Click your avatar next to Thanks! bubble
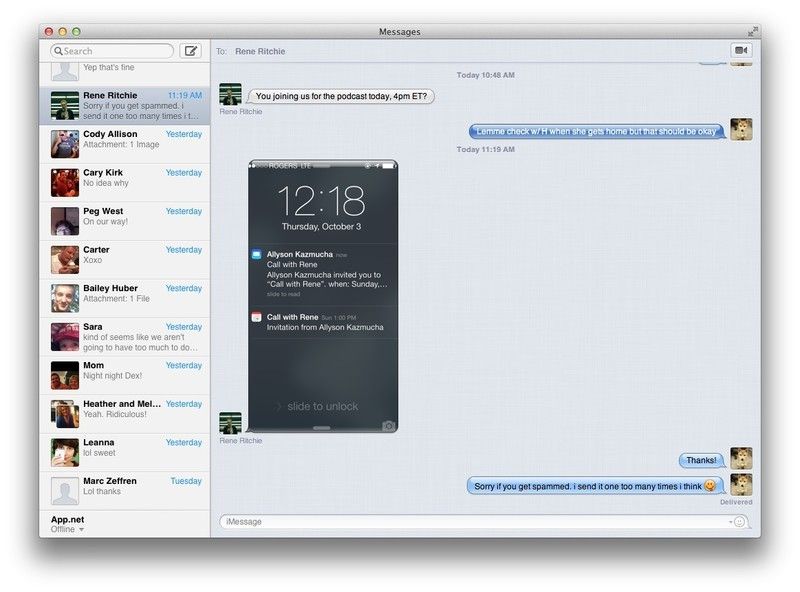The width and height of the screenshot is (800, 592). coord(741,459)
